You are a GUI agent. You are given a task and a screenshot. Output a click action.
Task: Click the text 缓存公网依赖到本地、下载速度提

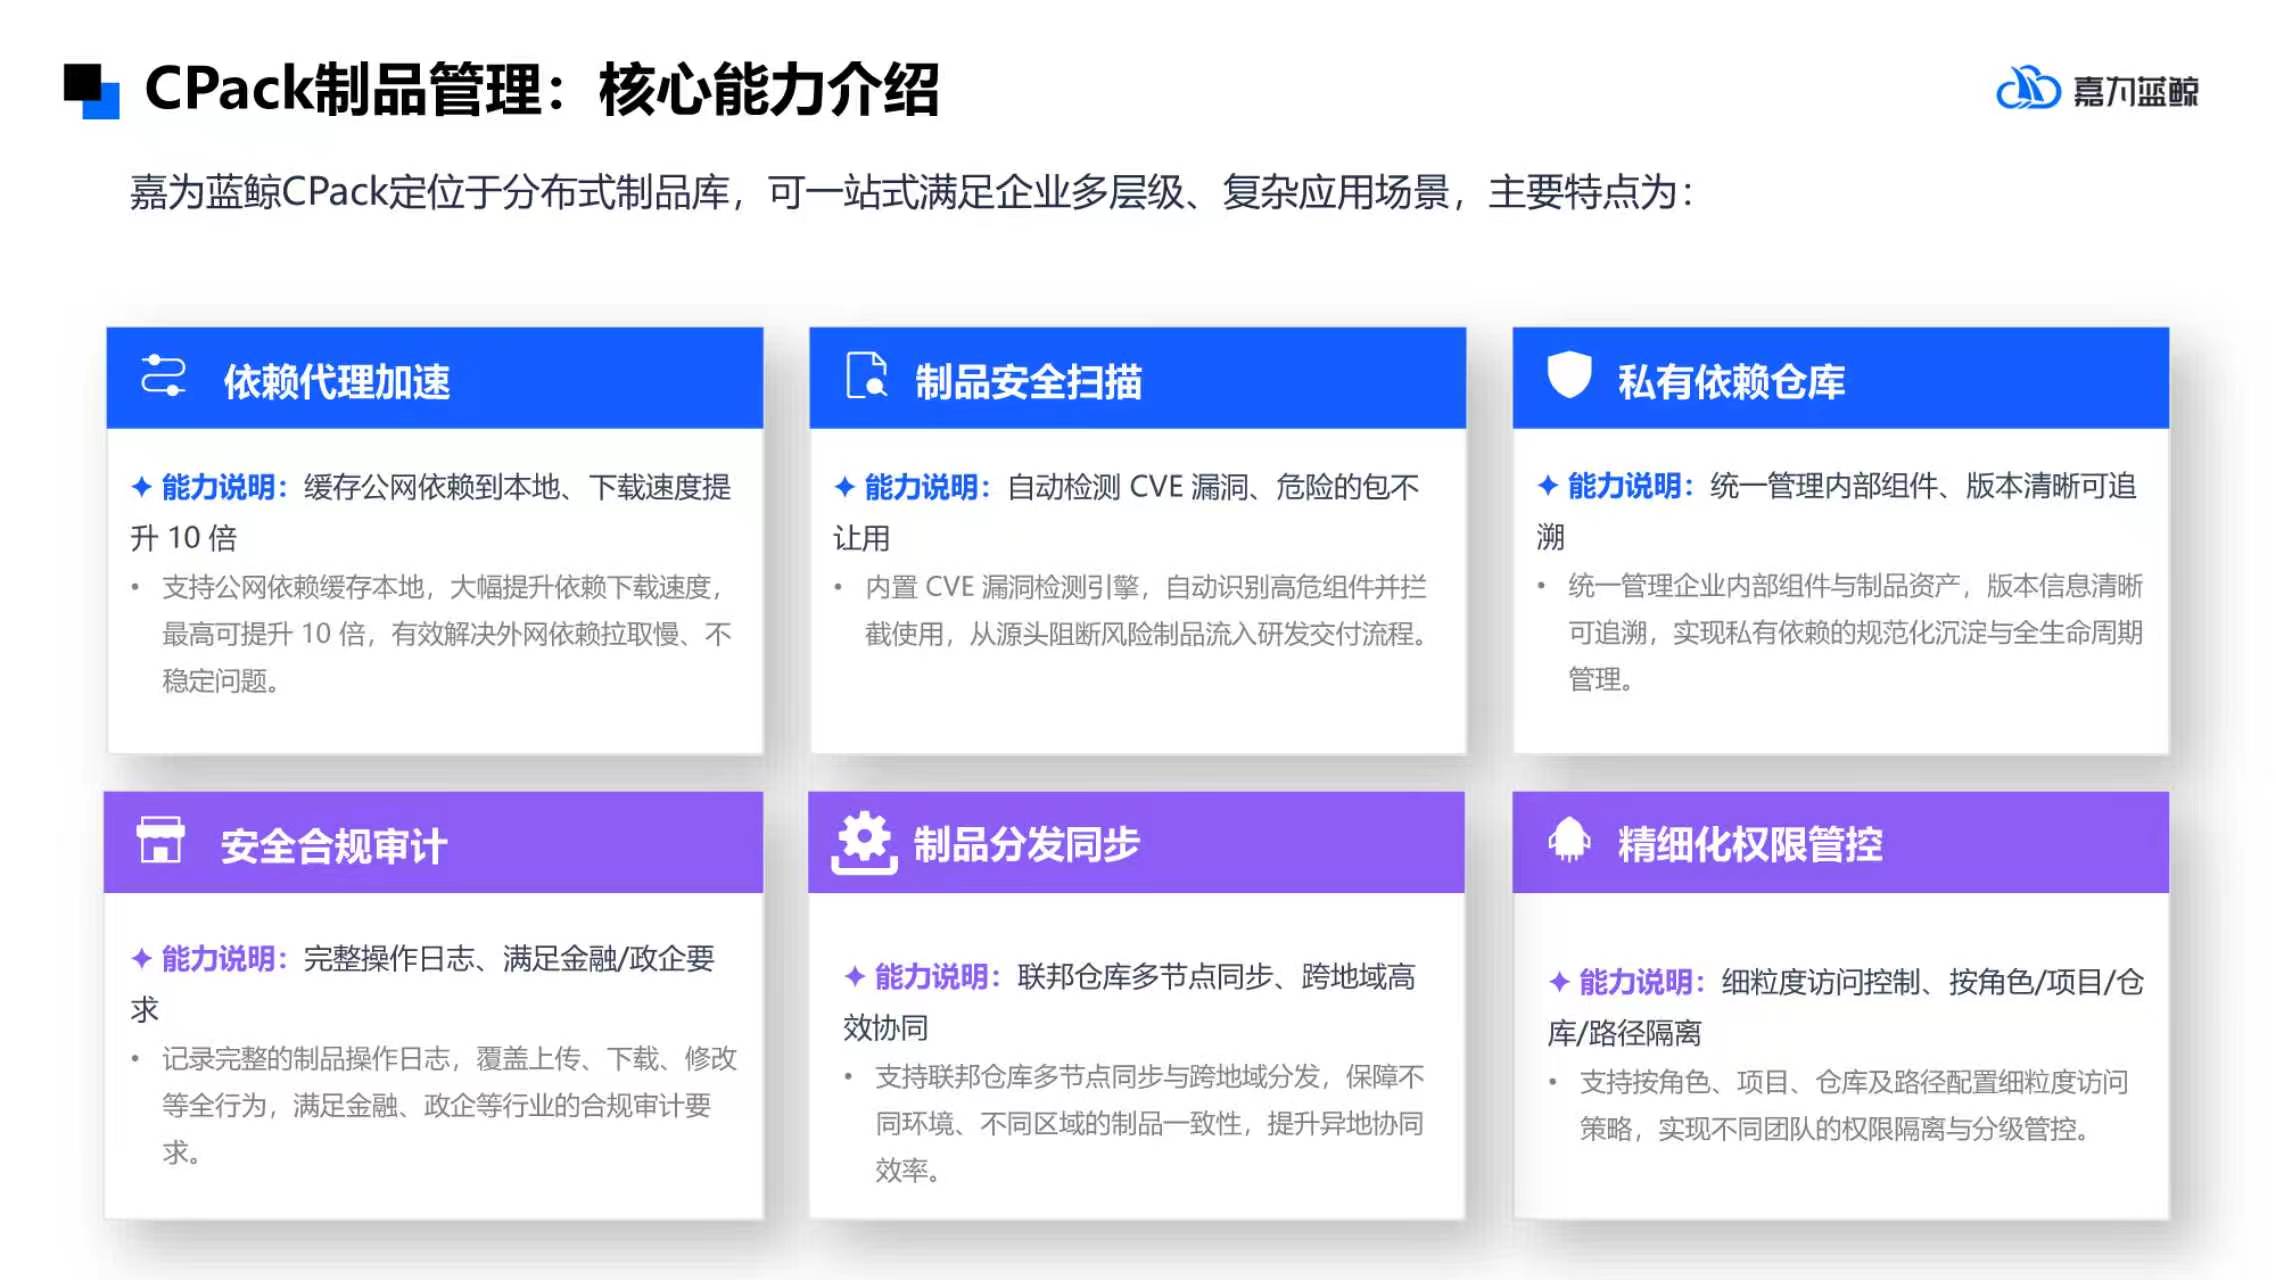pos(517,487)
